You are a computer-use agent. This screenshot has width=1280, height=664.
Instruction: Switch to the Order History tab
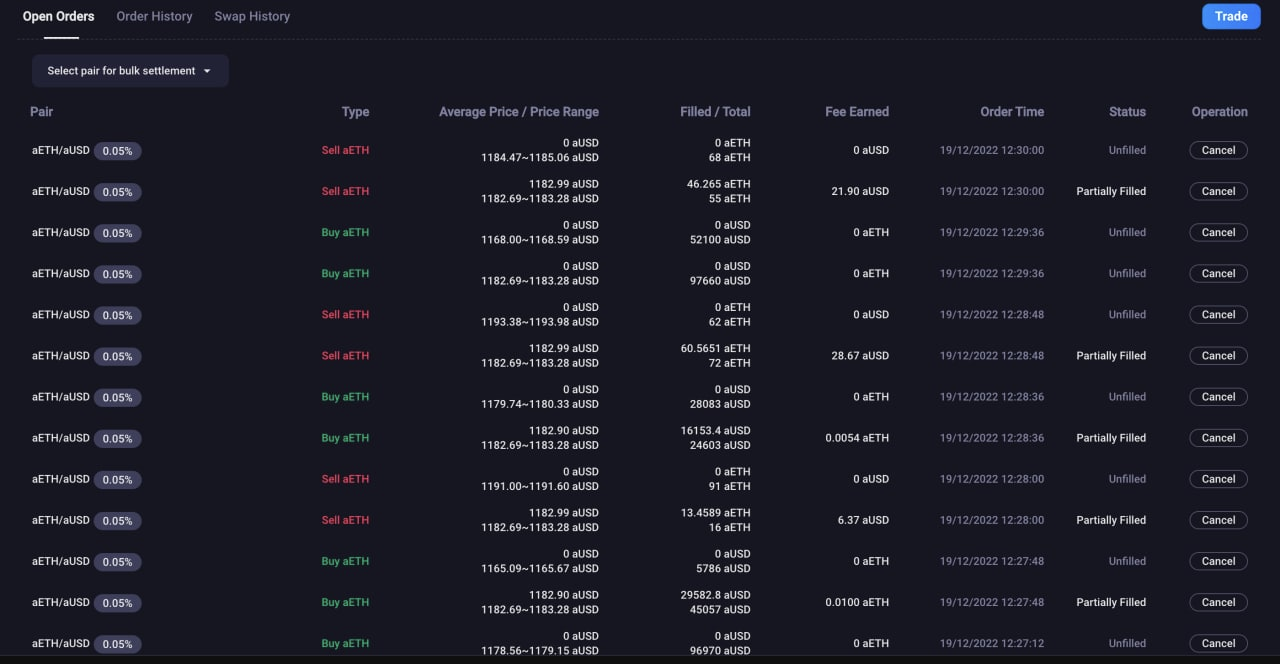click(x=154, y=16)
